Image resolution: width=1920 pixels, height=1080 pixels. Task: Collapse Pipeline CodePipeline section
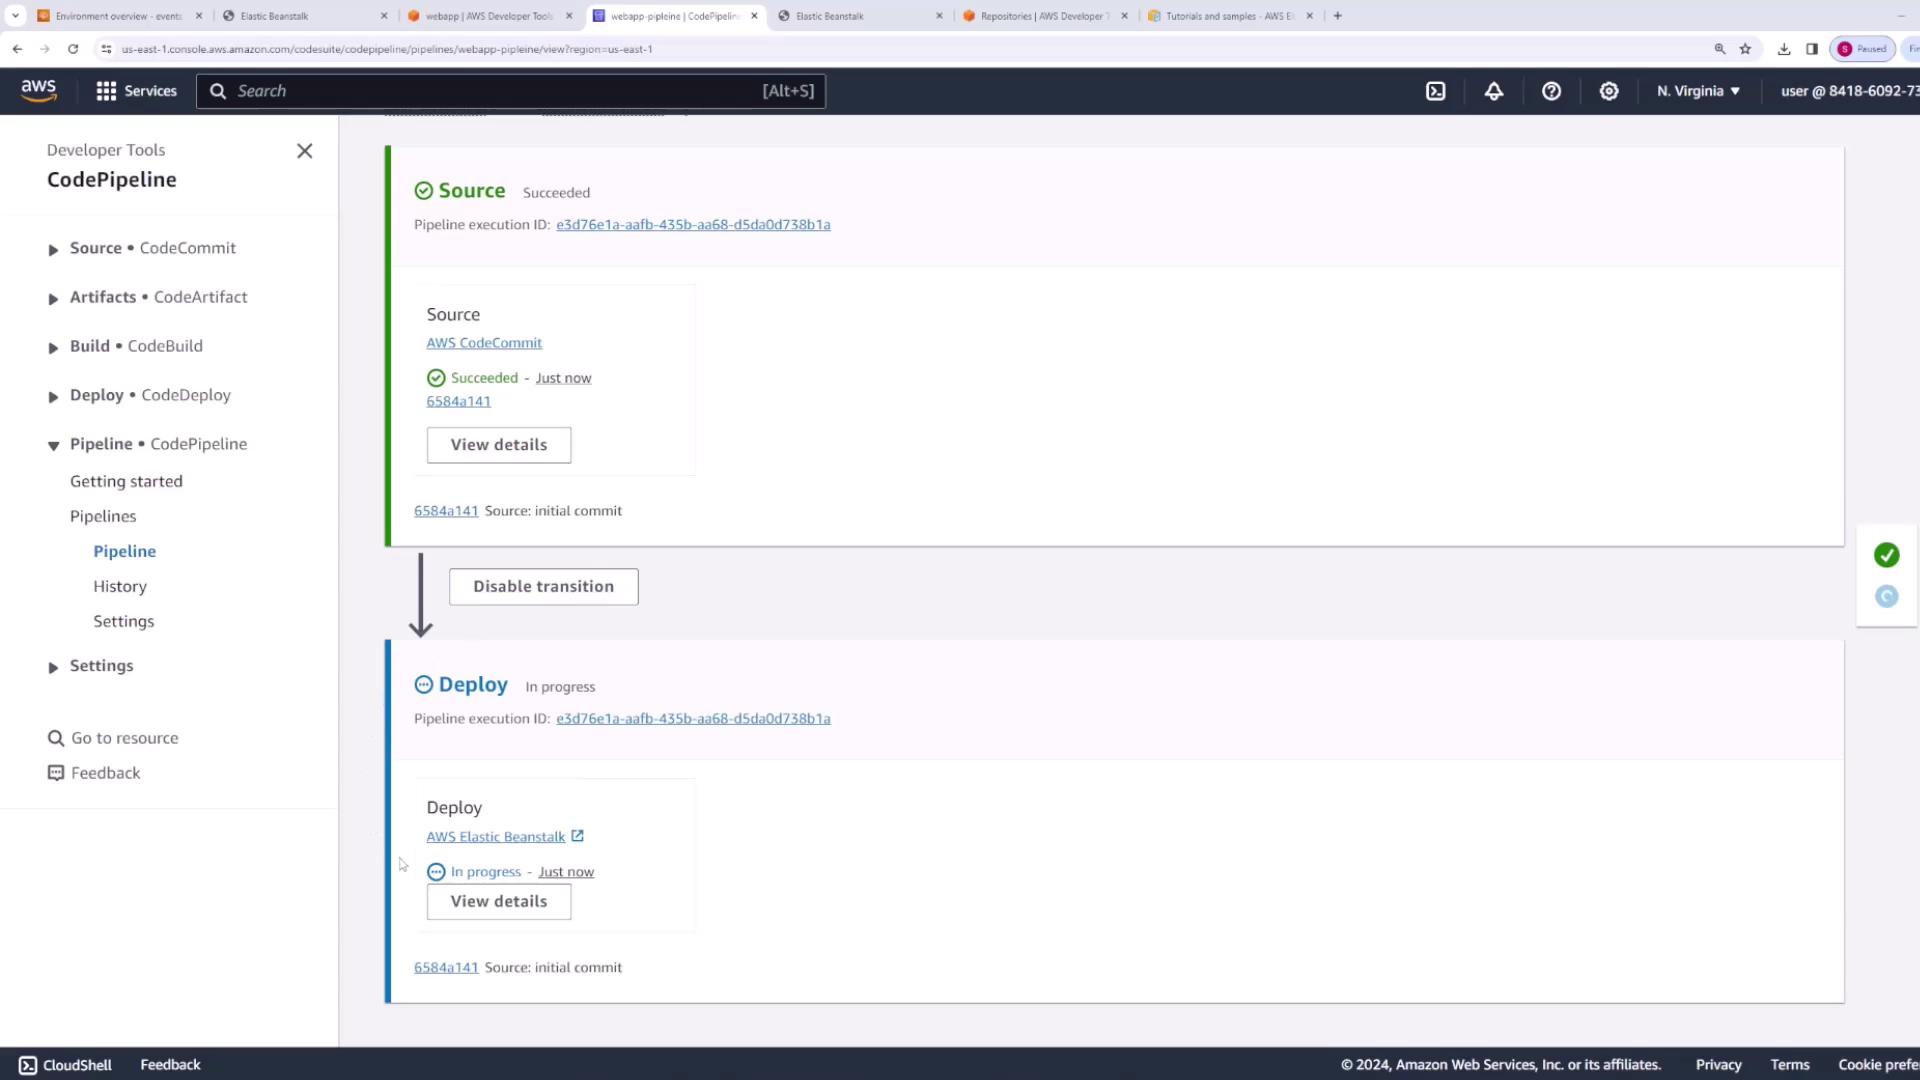[53, 445]
